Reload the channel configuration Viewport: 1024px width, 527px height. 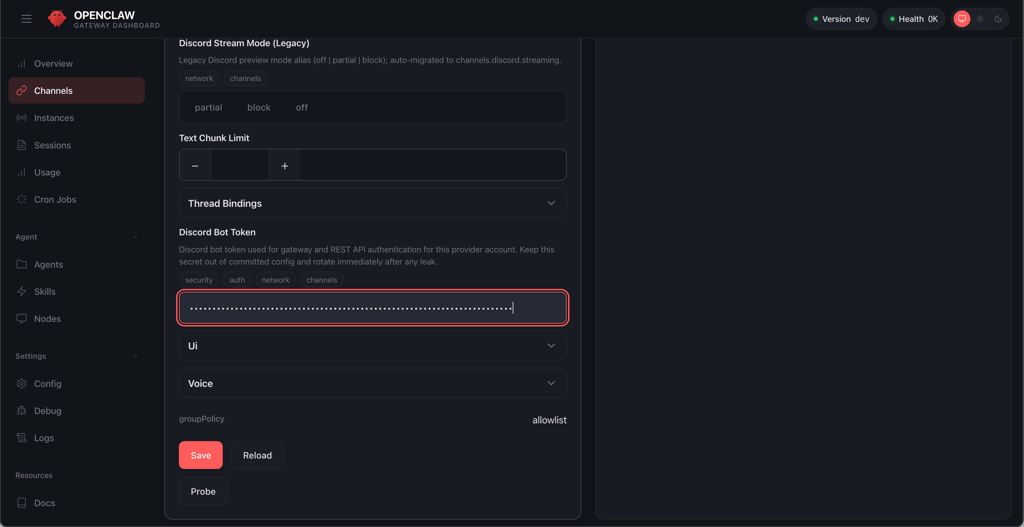pos(257,455)
